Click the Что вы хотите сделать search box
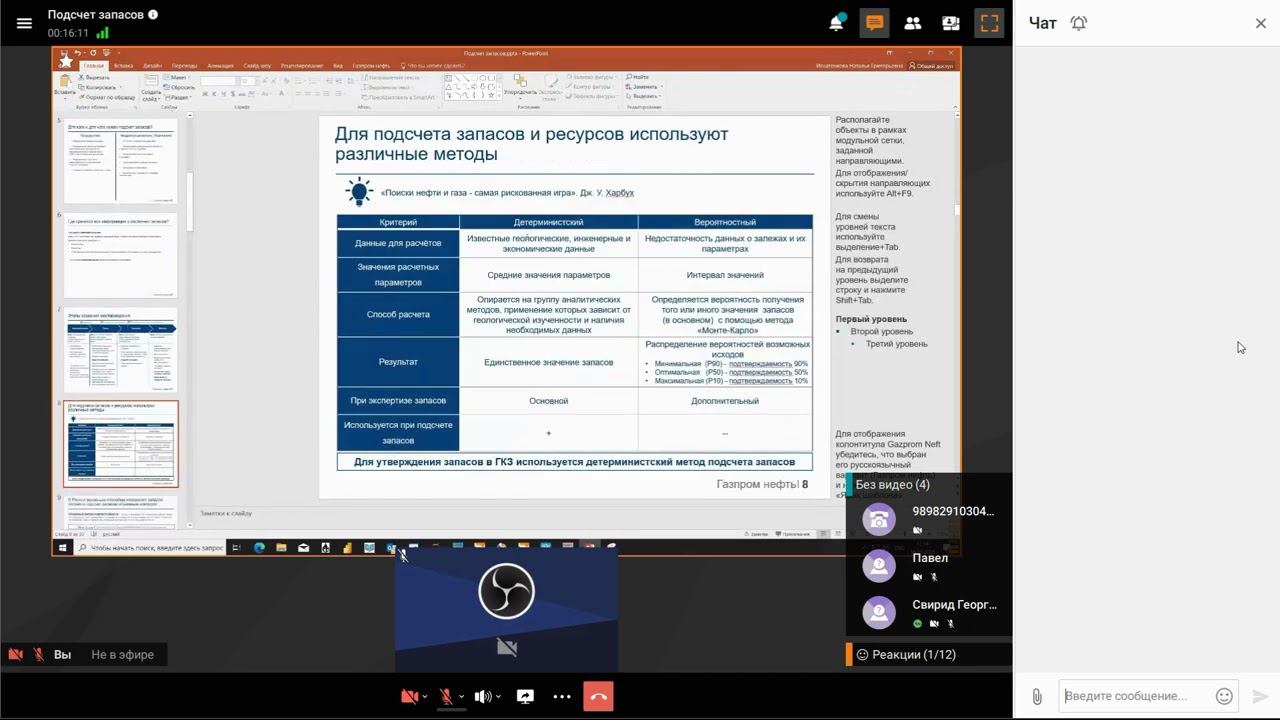The height and width of the screenshot is (720, 1280). [431, 66]
